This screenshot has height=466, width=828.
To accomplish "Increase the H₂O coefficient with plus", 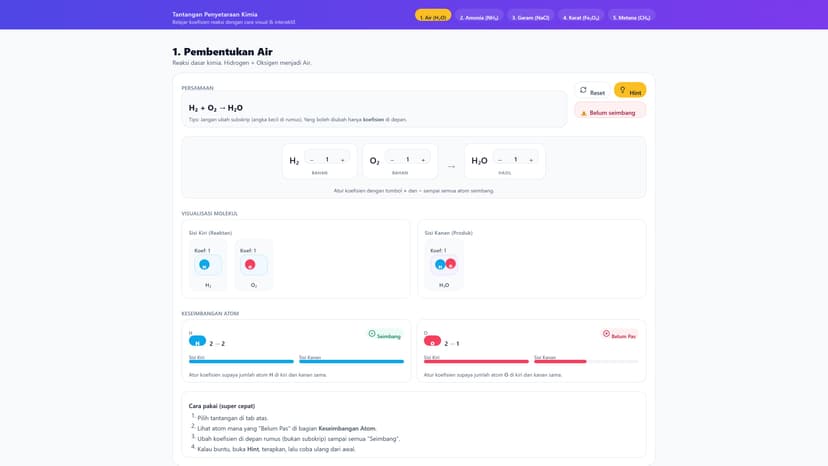I will click(x=531, y=160).
